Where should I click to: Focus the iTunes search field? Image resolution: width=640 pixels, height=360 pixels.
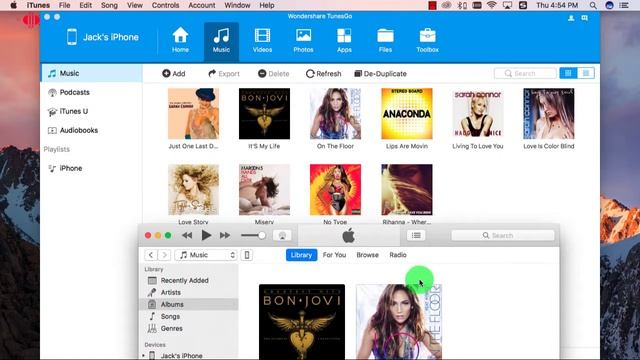pos(503,236)
